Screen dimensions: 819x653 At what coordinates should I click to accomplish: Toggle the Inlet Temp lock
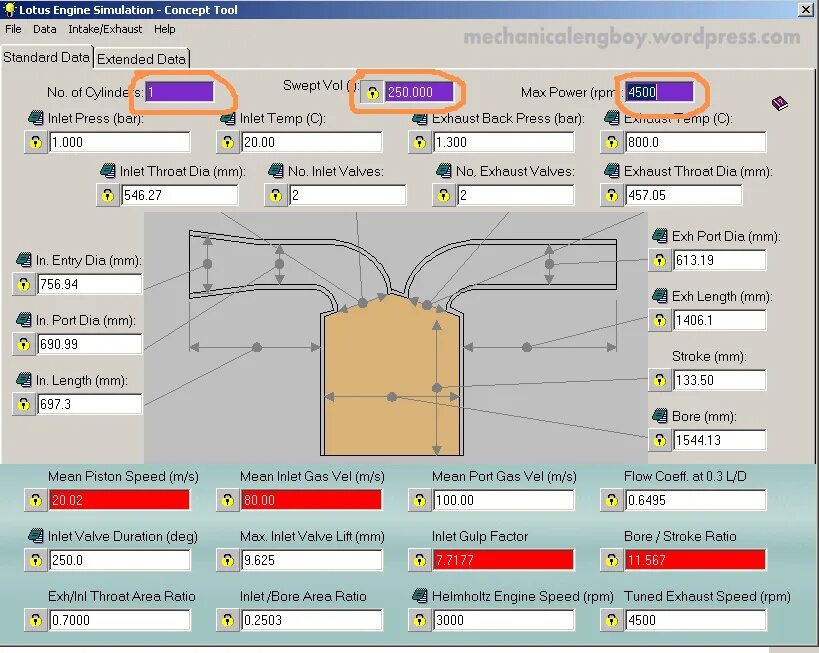point(228,142)
